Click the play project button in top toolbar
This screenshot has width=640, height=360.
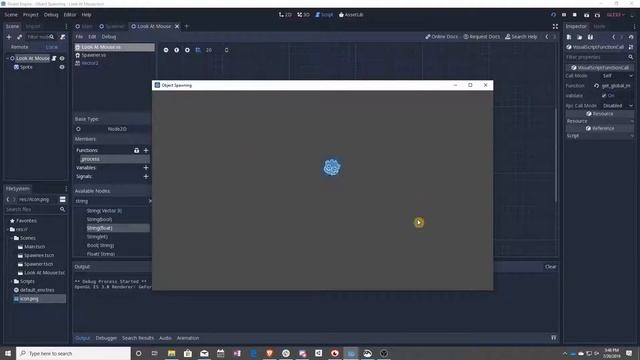pos(553,15)
